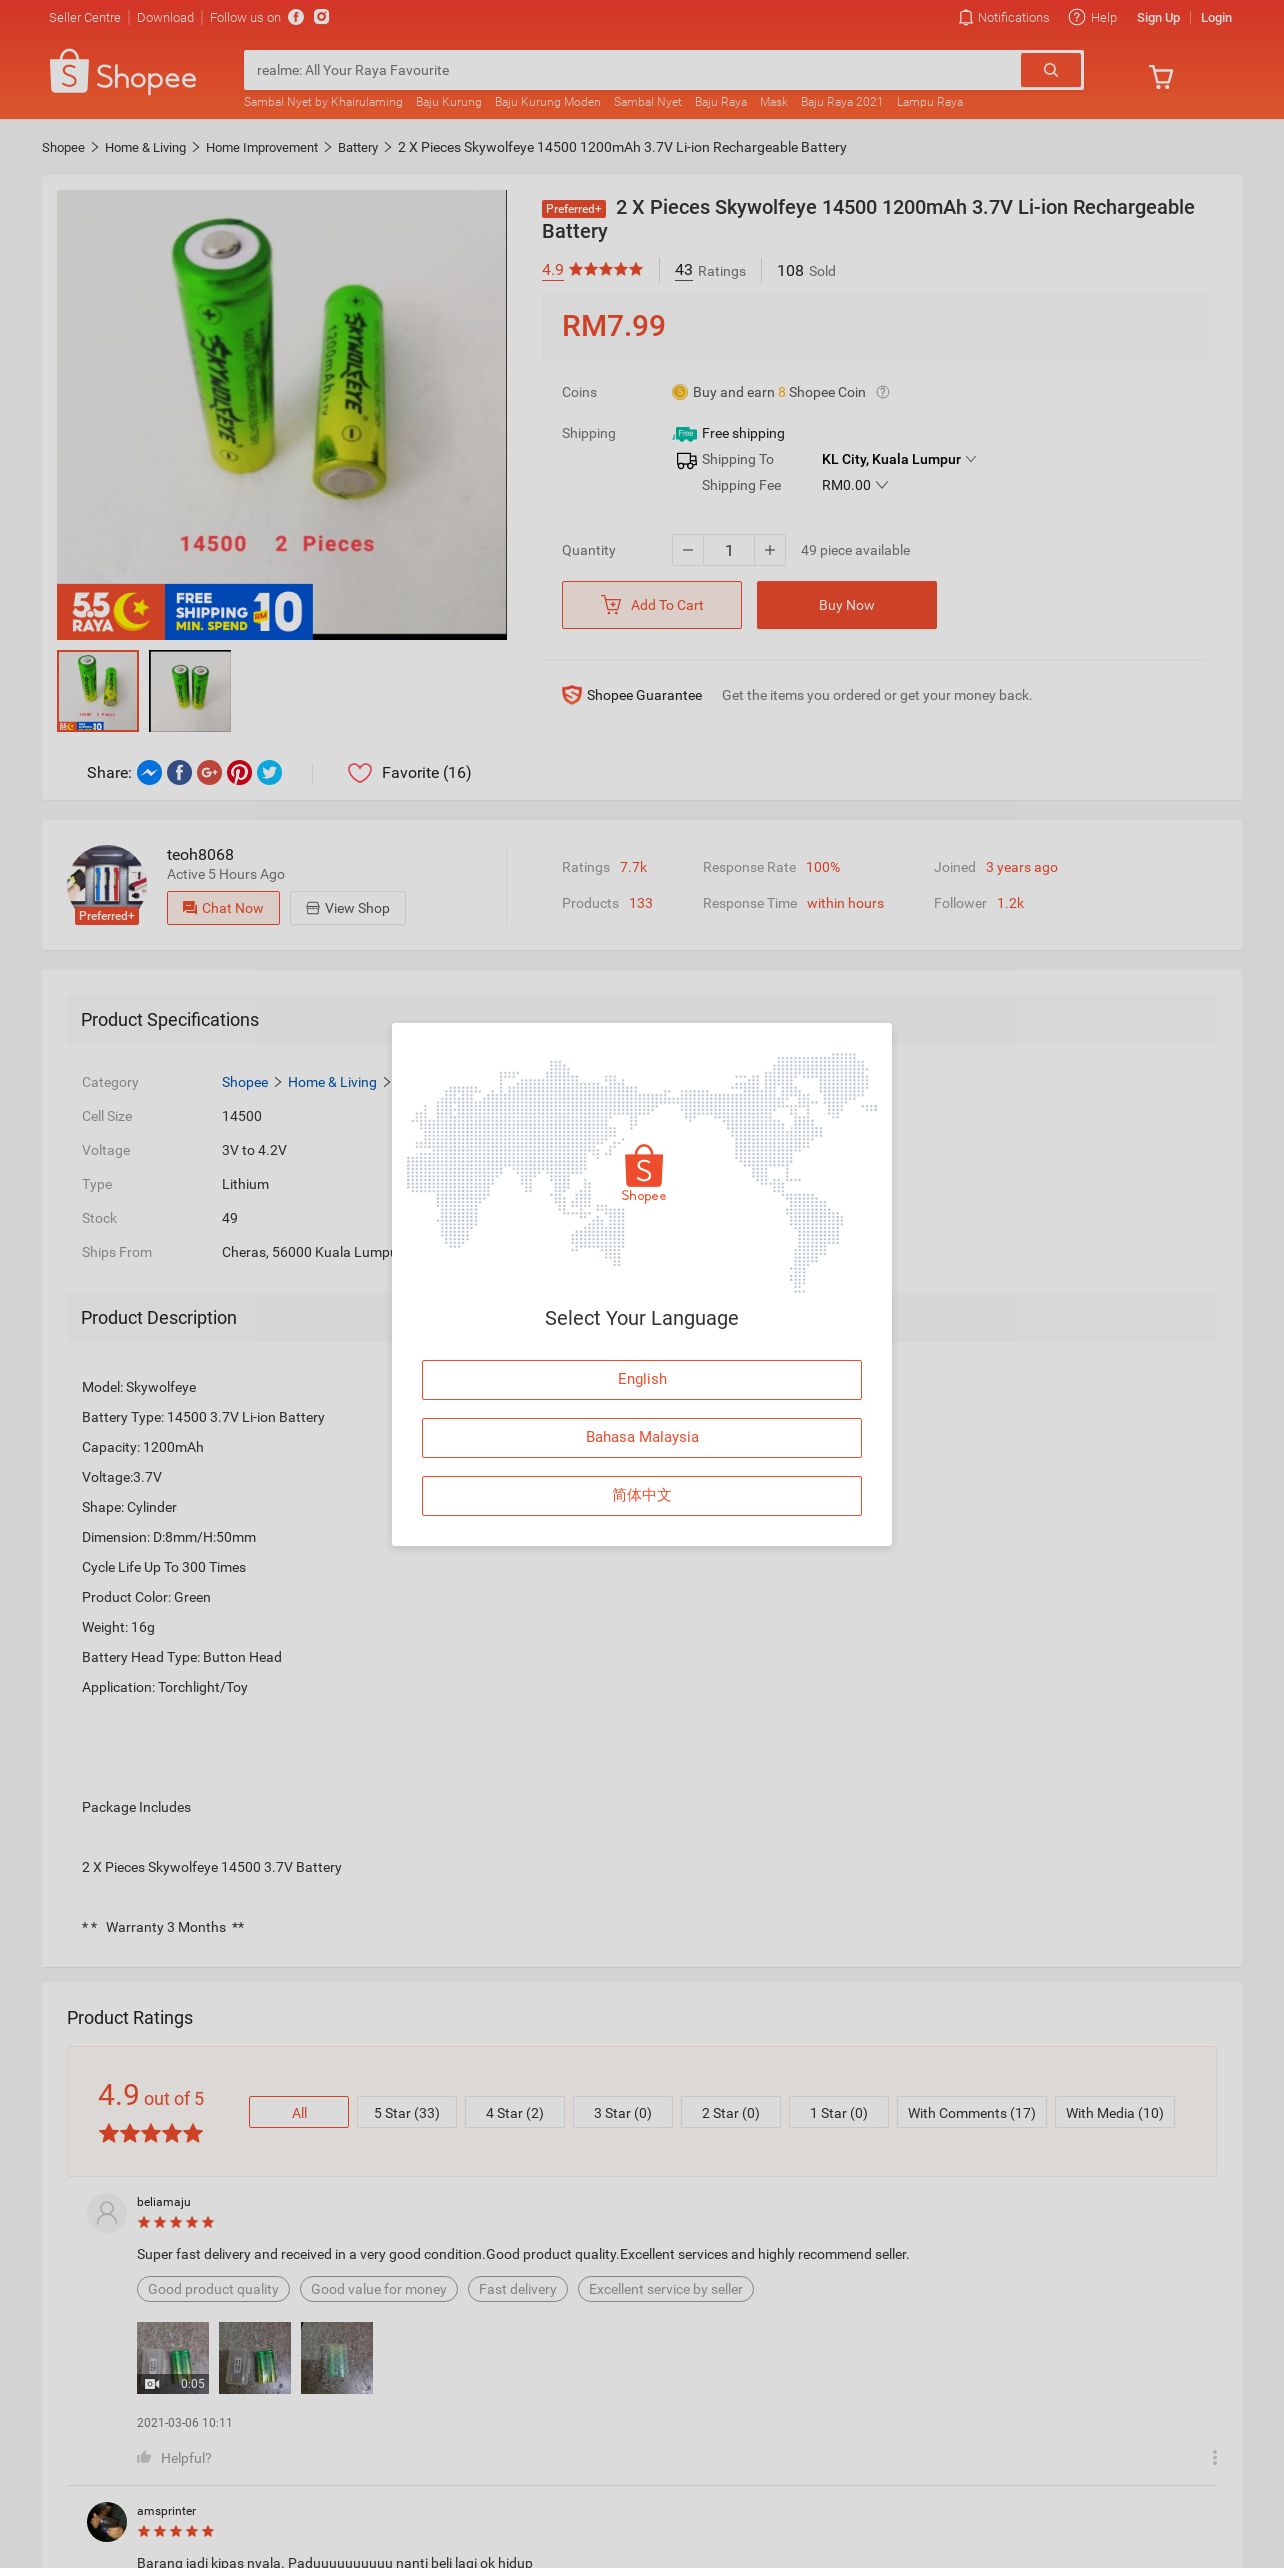Viewport: 1284px width, 2568px height.
Task: Select 简体中文 language
Action: pos(642,1495)
